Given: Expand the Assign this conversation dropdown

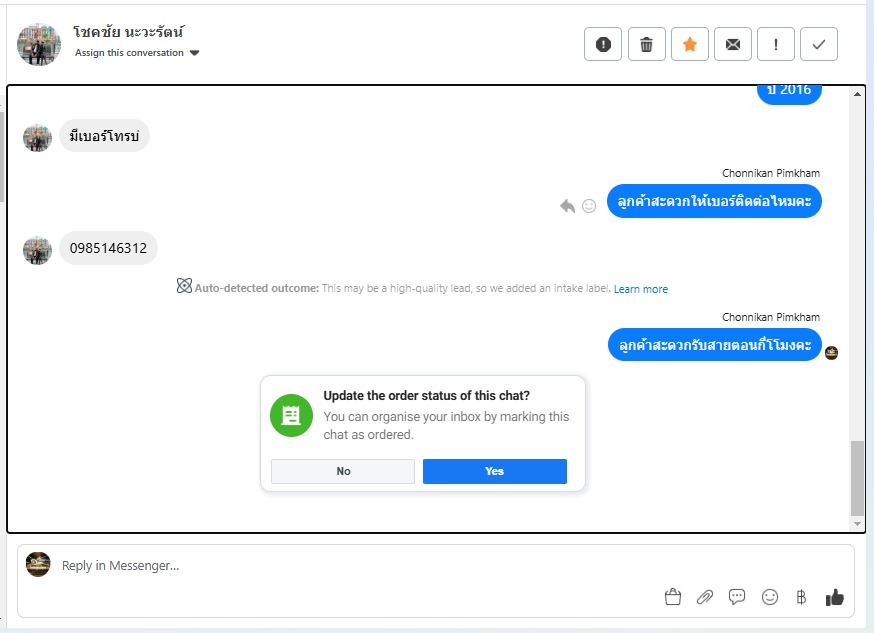Looking at the screenshot, I should (137, 53).
